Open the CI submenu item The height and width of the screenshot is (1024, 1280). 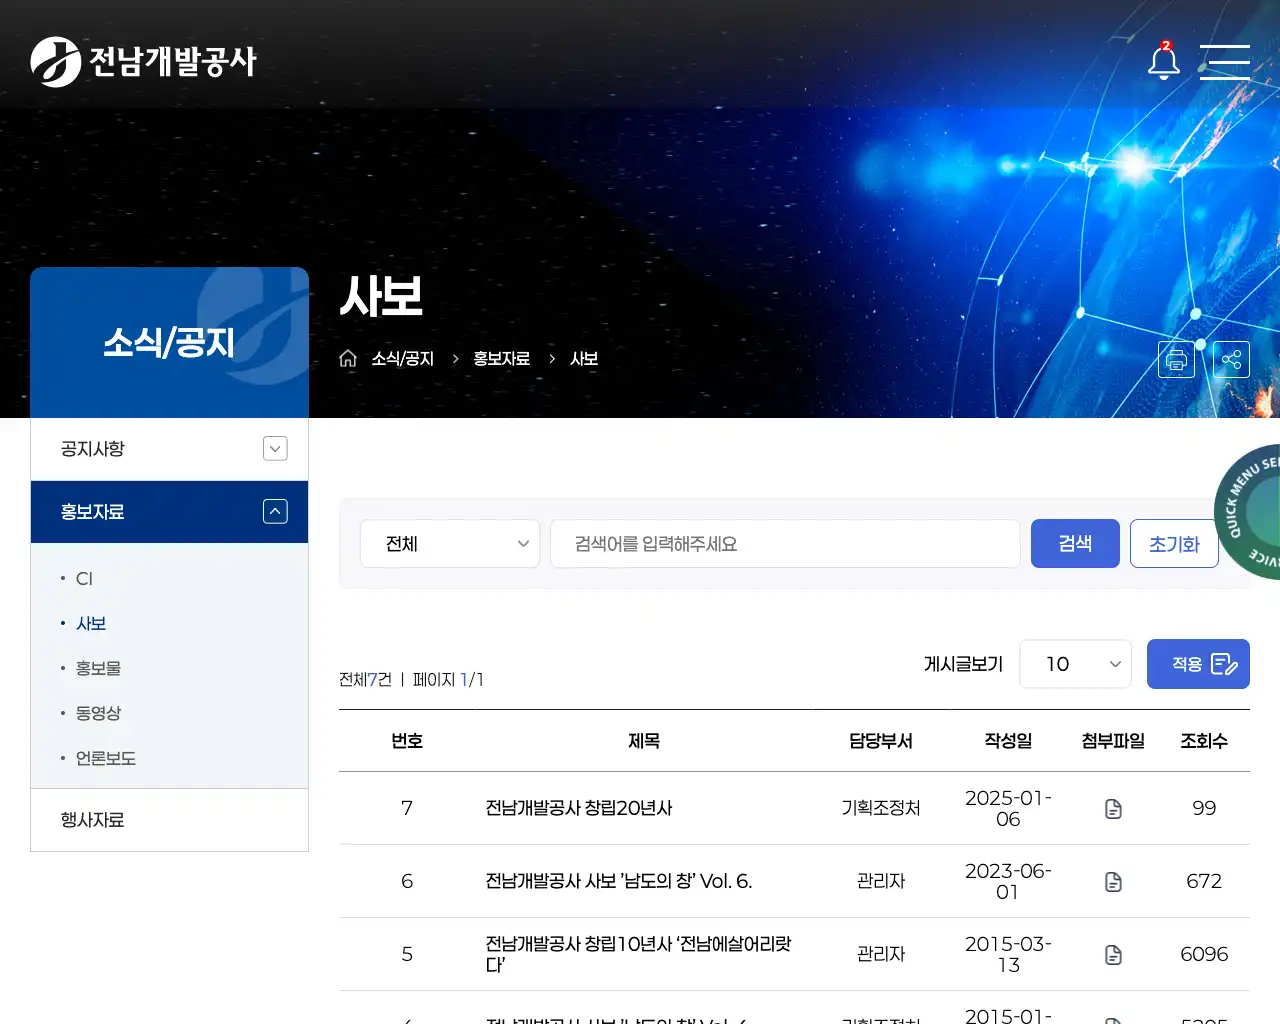point(84,578)
